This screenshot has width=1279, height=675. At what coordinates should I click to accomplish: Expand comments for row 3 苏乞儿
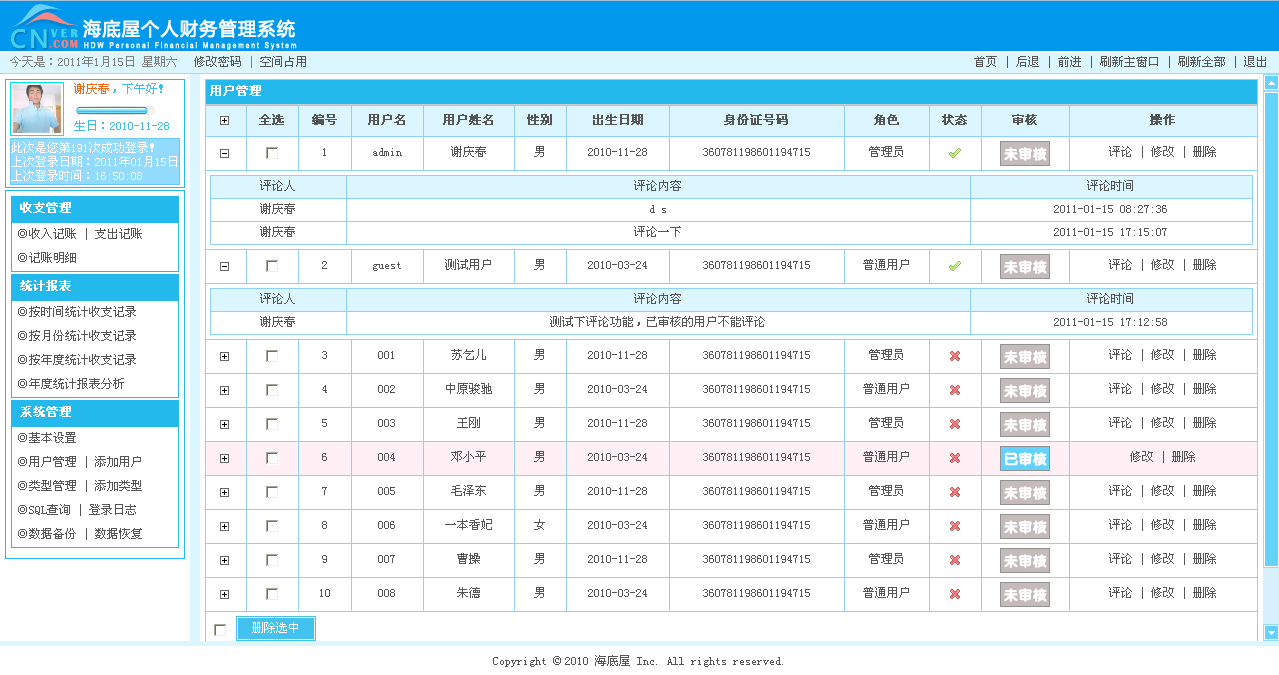coord(224,357)
